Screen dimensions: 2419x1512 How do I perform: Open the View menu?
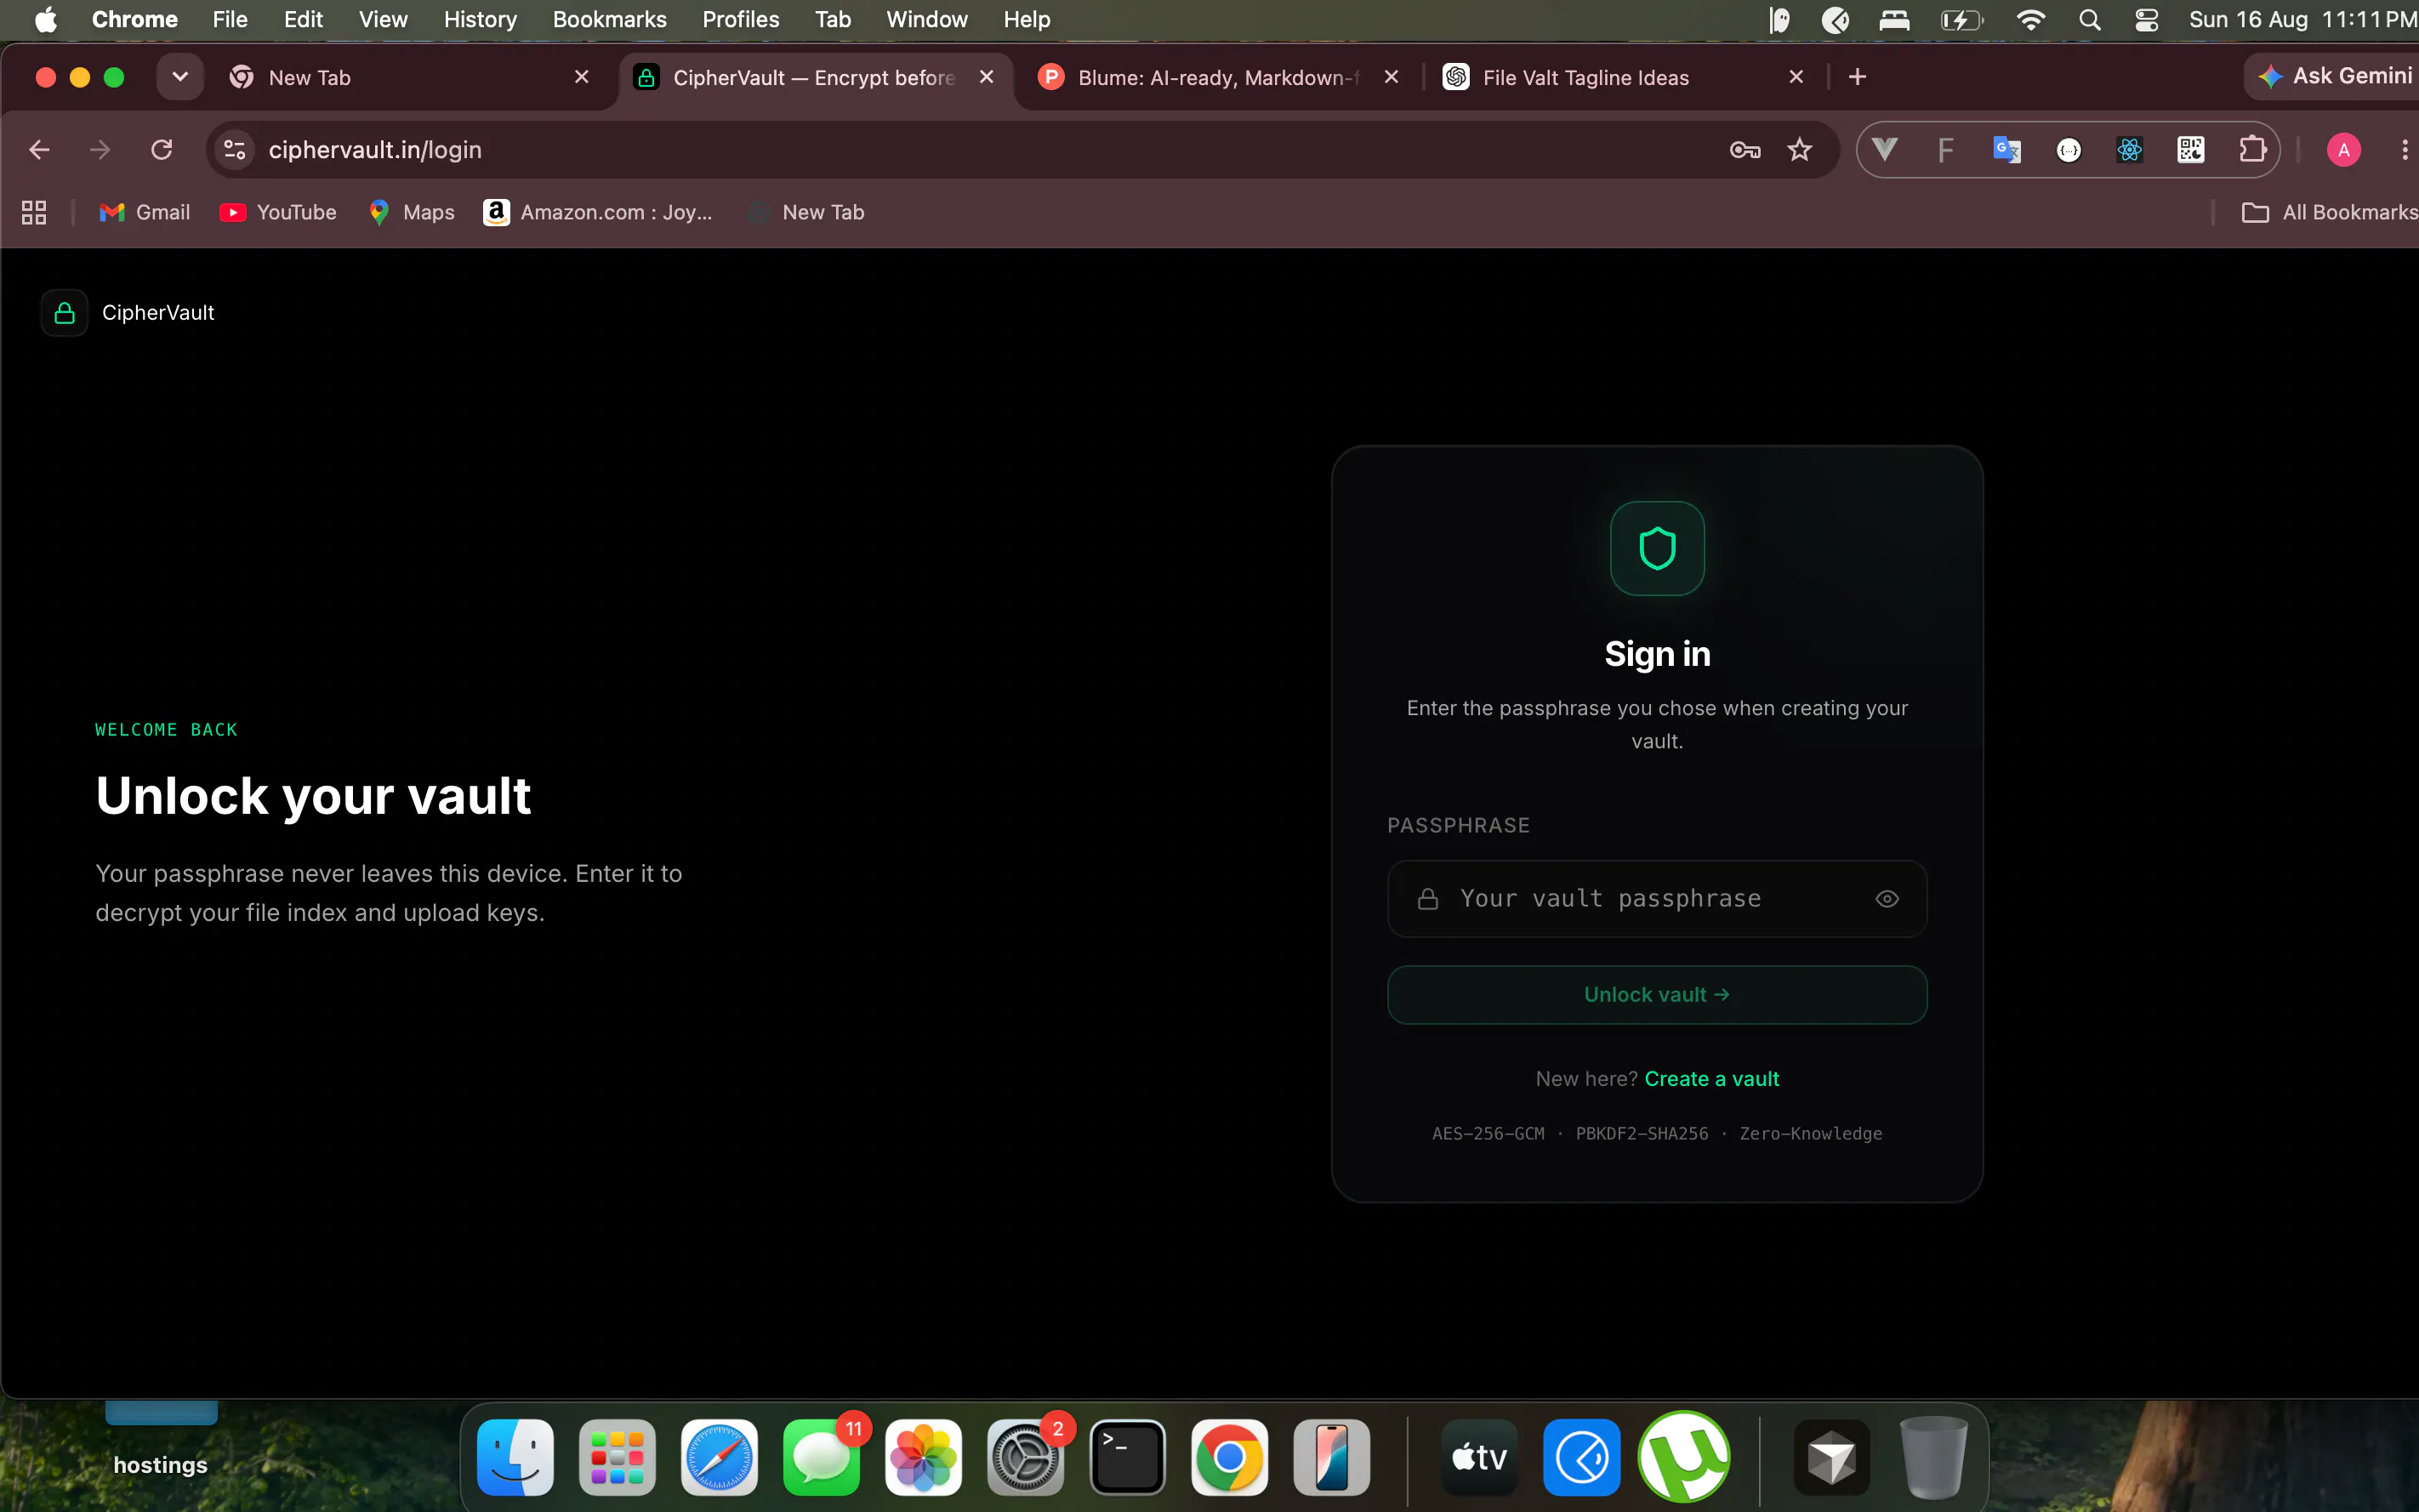[x=383, y=19]
